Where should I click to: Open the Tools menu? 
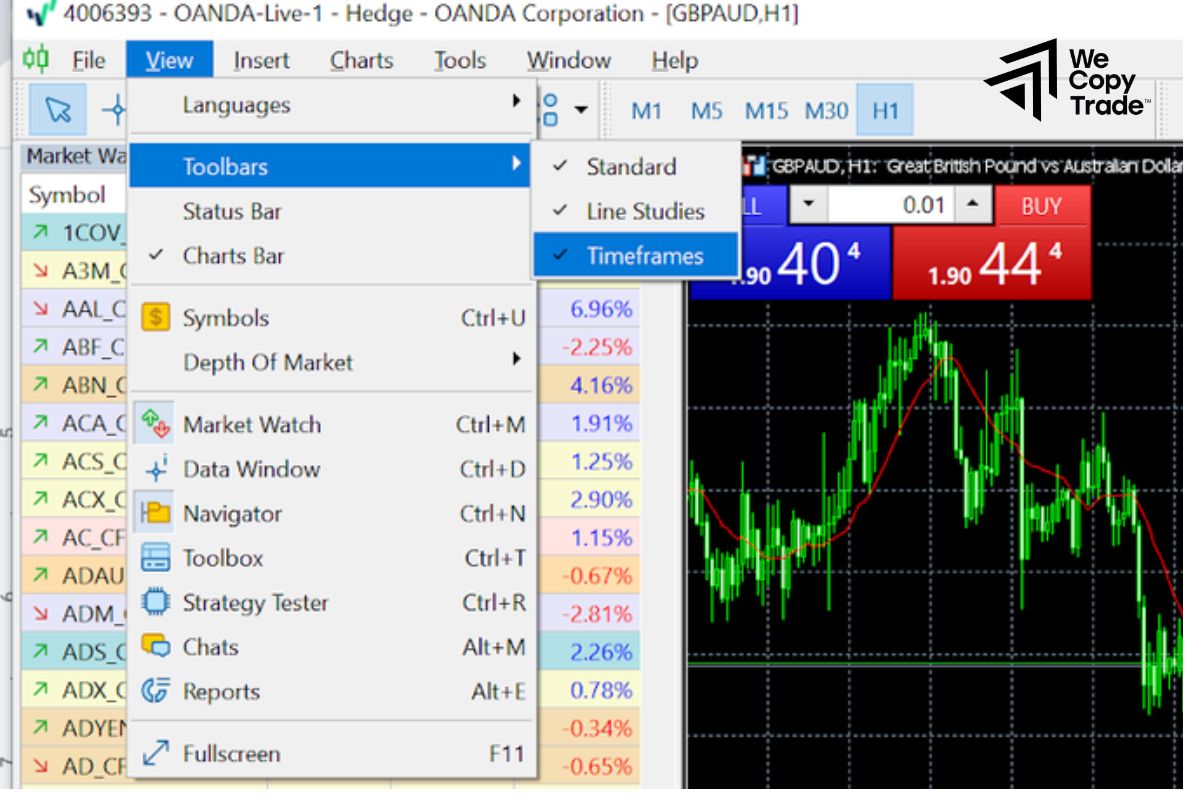pos(459,61)
